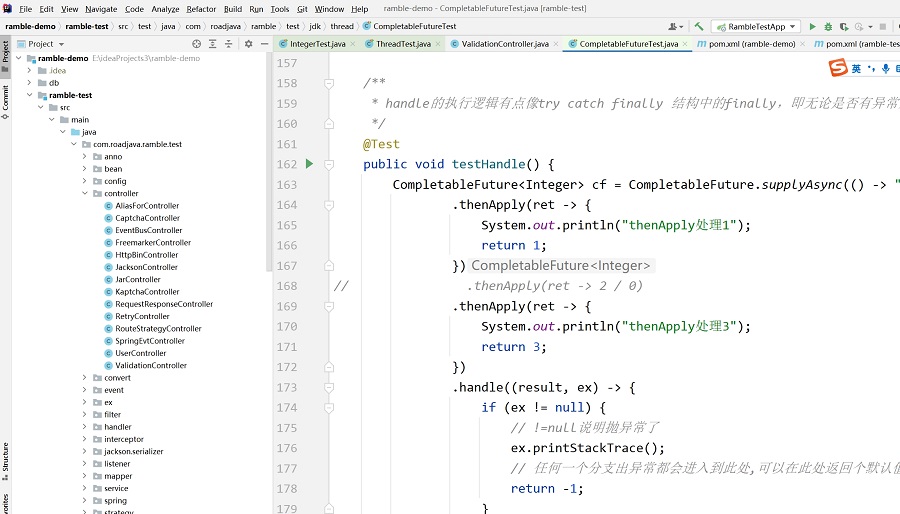This screenshot has height=514, width=900.
Task: Run testHandle via the gutter play icon
Action: (x=309, y=164)
